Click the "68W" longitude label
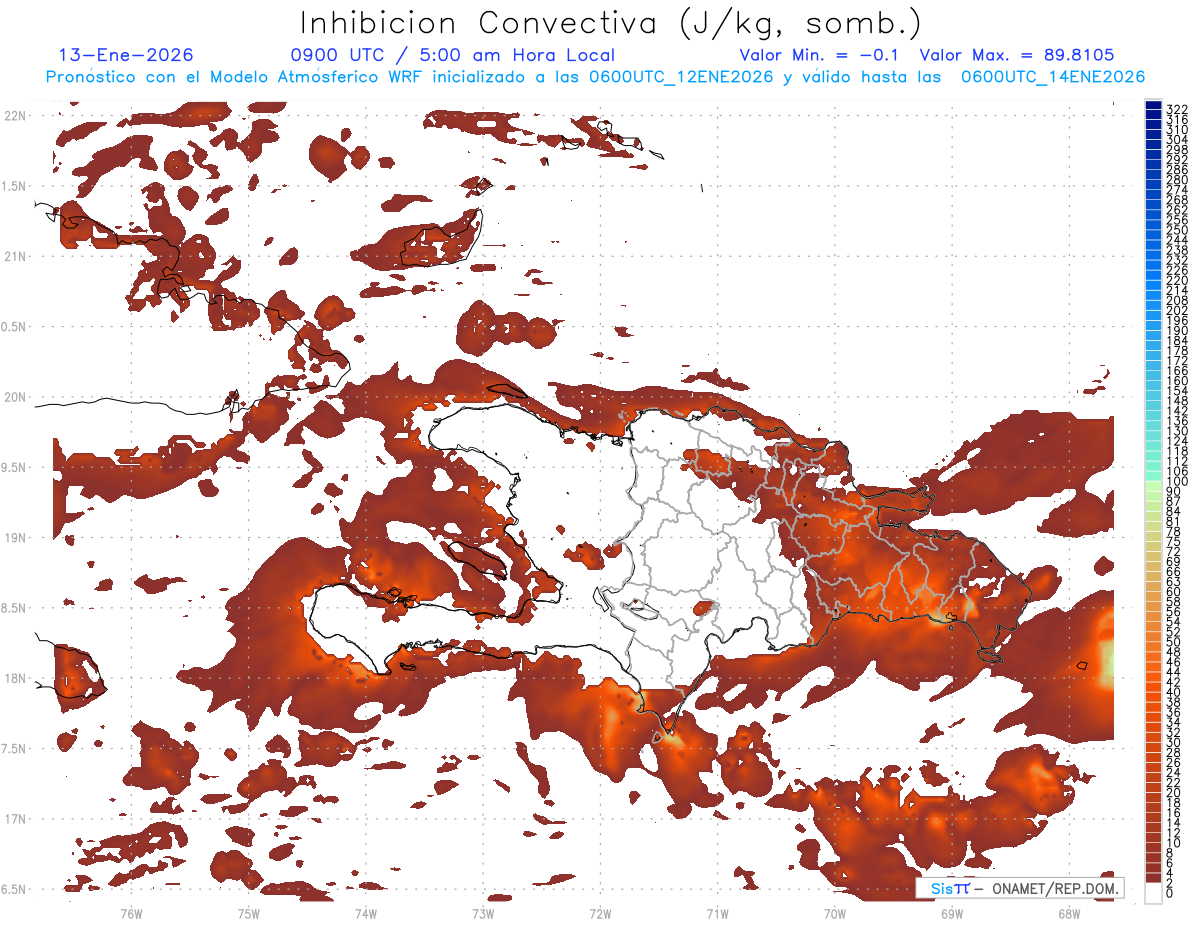Viewport: 1200px width, 927px height. coord(1069,913)
